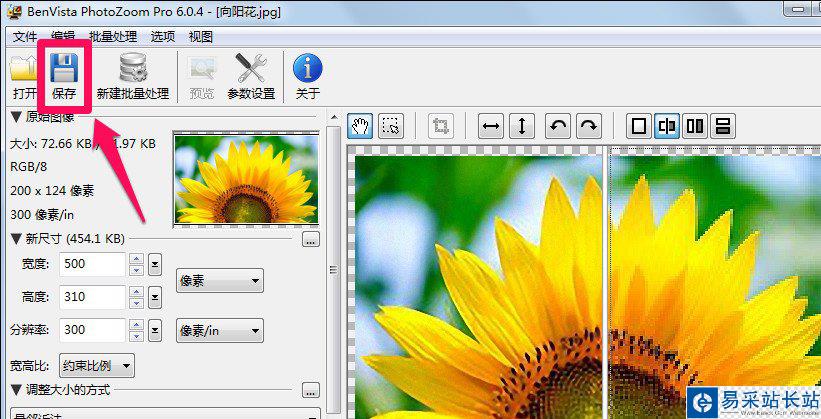Click the ... button beside 调整大小的方式
Image resolution: width=821 pixels, height=419 pixels.
[311, 390]
